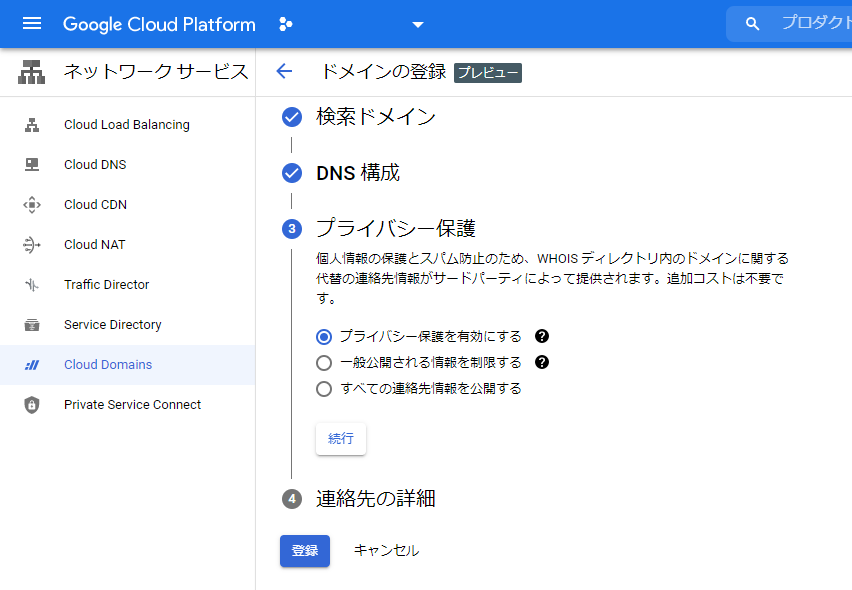Open Cloud CDN menu item
This screenshot has width=852, height=590.
tap(128, 205)
